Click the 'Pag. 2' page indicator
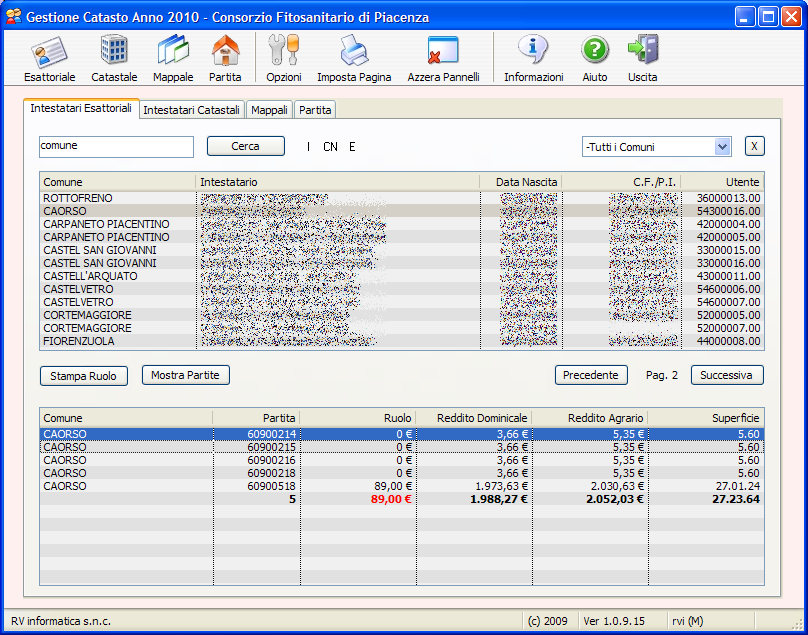The width and height of the screenshot is (808, 635). pos(662,375)
